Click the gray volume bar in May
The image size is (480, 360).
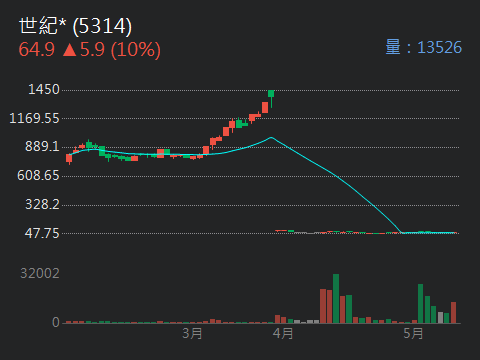coord(440,318)
